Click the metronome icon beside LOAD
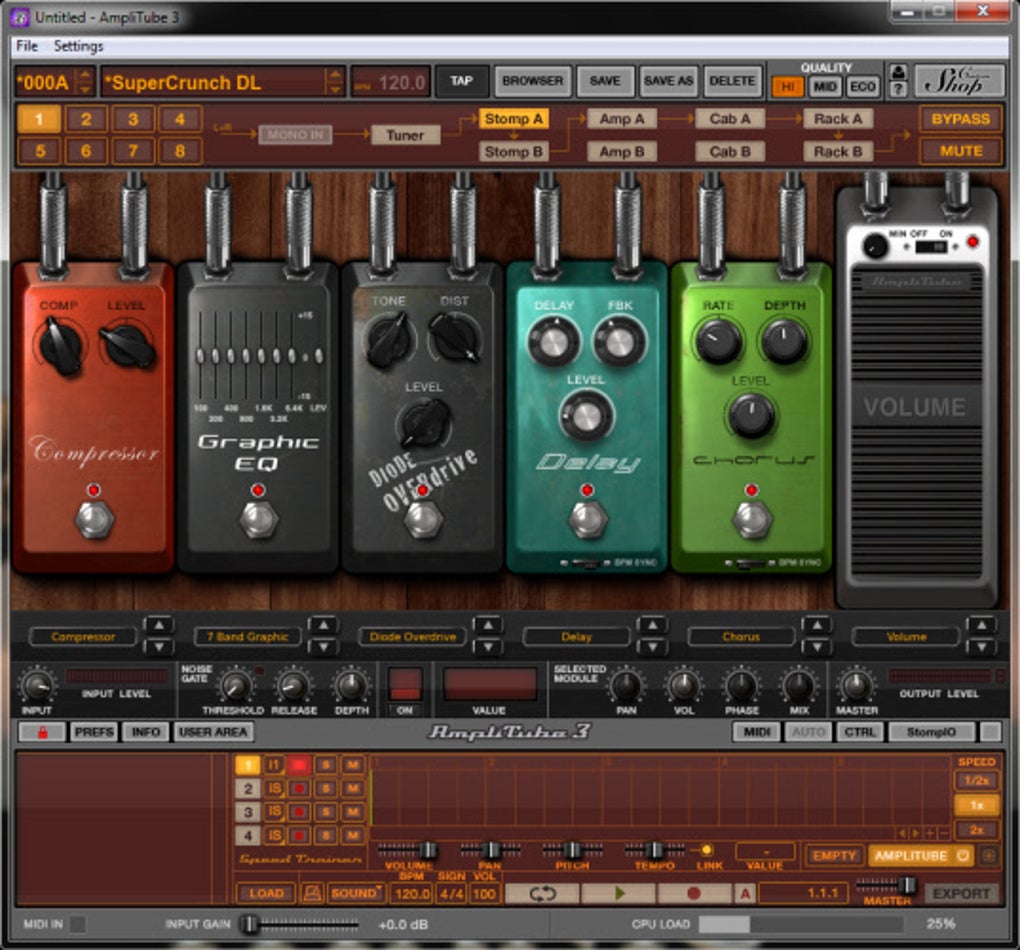 [312, 893]
